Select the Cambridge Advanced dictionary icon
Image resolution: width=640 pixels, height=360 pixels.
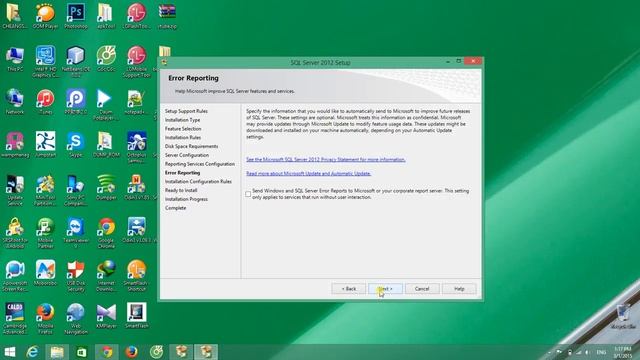[15, 318]
